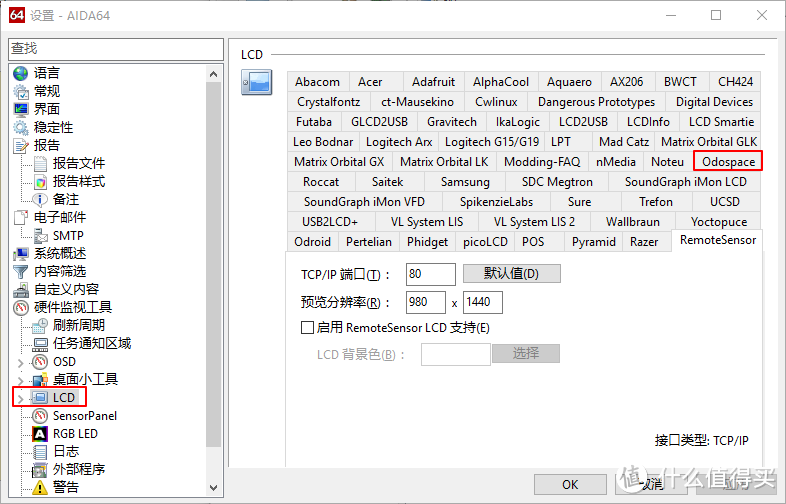Select the 备注 info icon
The height and width of the screenshot is (504, 786).
[40, 200]
